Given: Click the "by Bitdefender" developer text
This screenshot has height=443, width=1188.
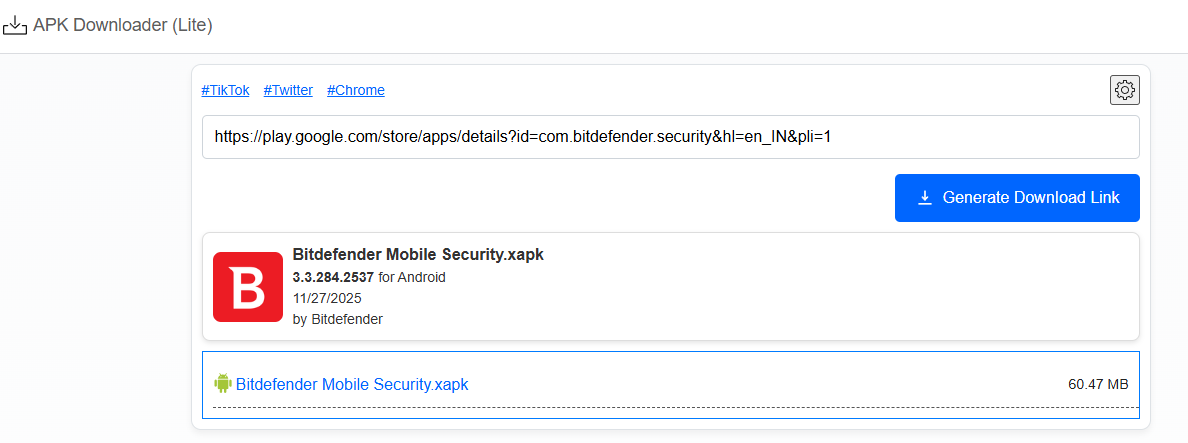Looking at the screenshot, I should pyautogui.click(x=337, y=319).
